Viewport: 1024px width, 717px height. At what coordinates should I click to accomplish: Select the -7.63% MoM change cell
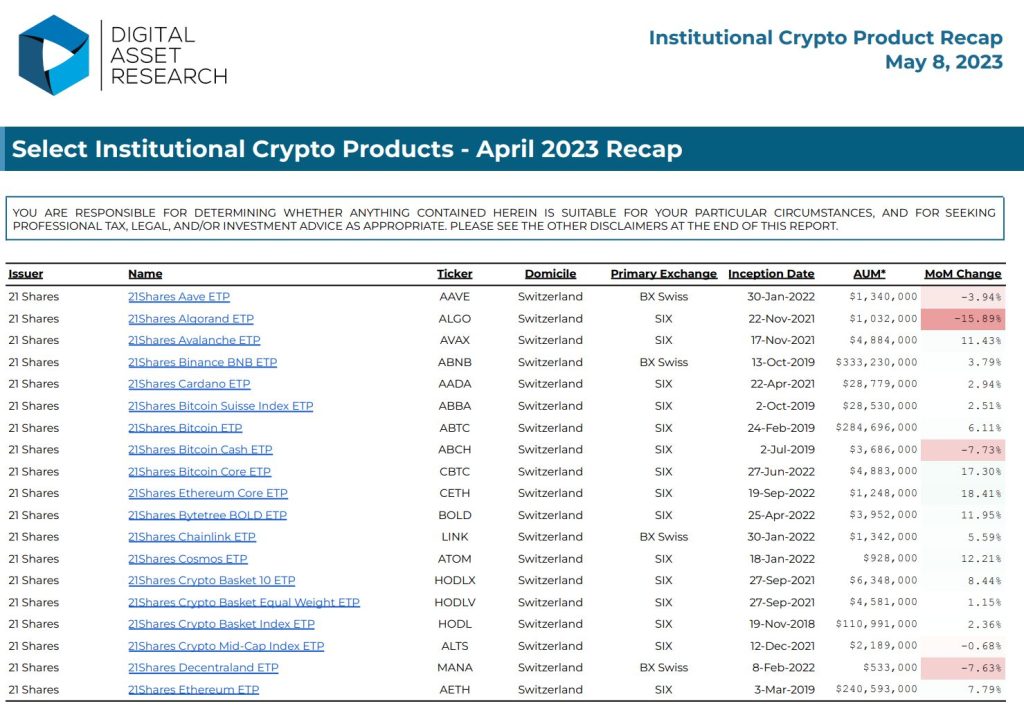click(x=963, y=668)
